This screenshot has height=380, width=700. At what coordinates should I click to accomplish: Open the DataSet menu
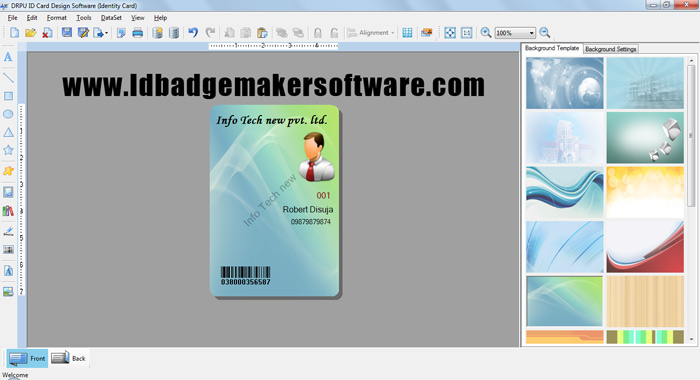pyautogui.click(x=111, y=18)
